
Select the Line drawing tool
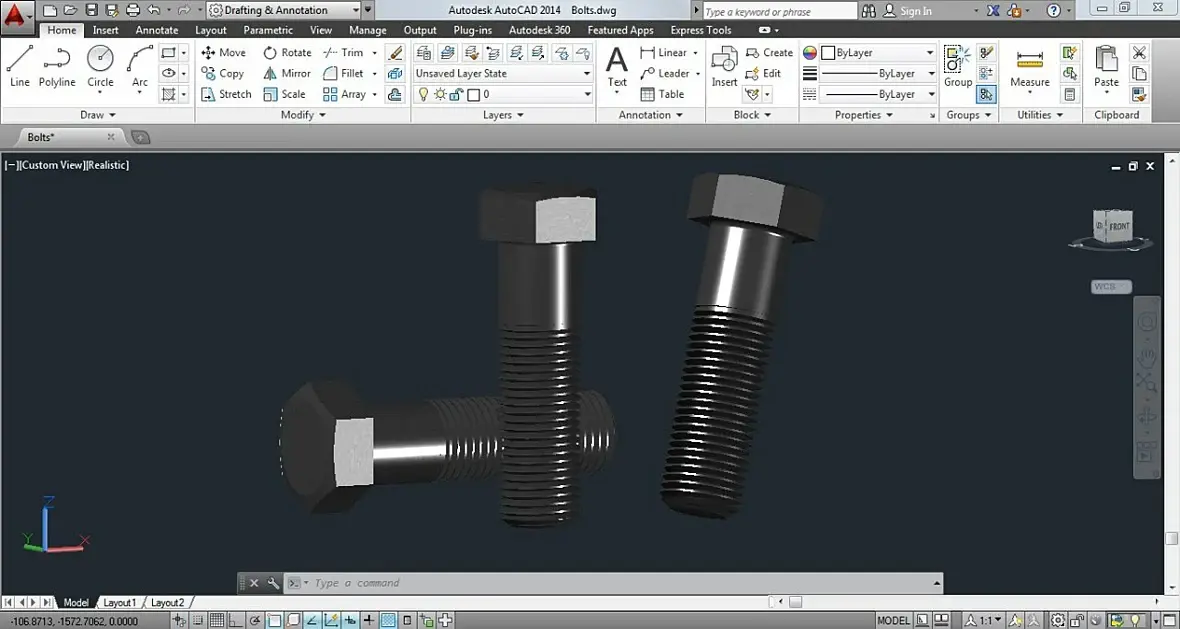point(20,66)
